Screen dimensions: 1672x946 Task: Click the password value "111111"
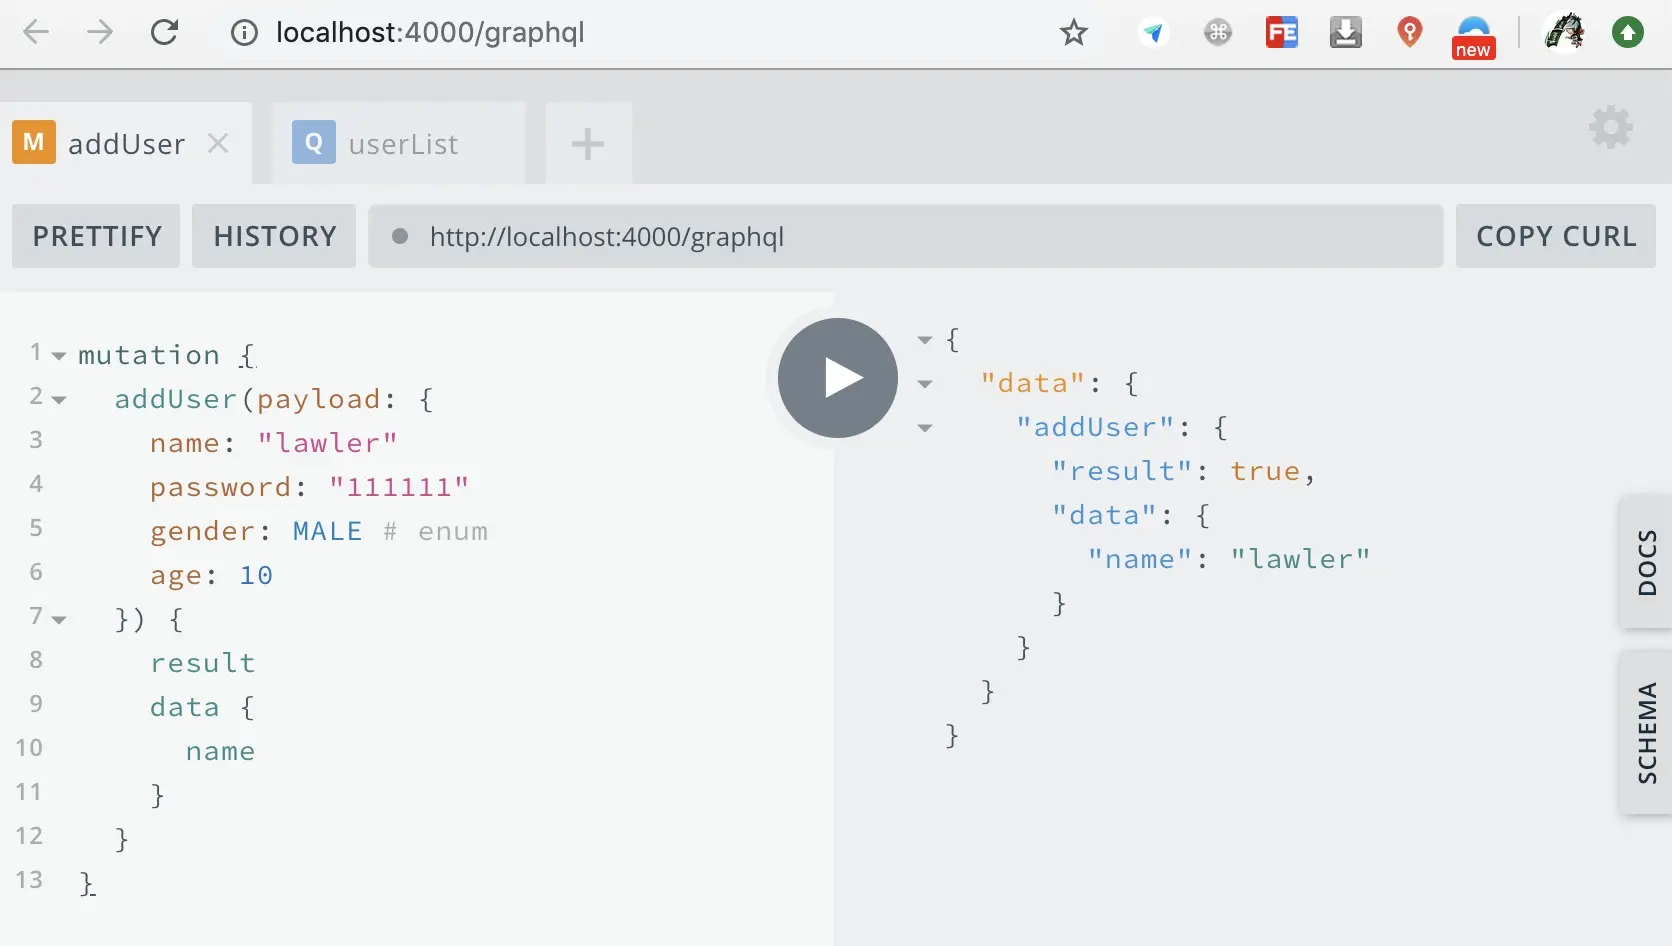click(399, 487)
